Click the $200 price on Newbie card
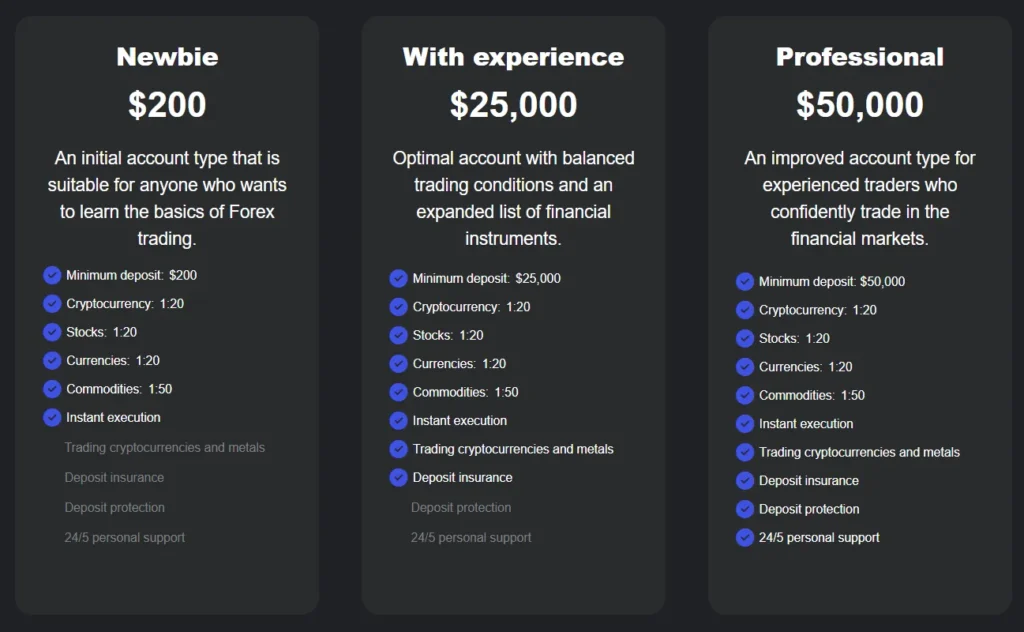The image size is (1024, 632). tap(167, 105)
